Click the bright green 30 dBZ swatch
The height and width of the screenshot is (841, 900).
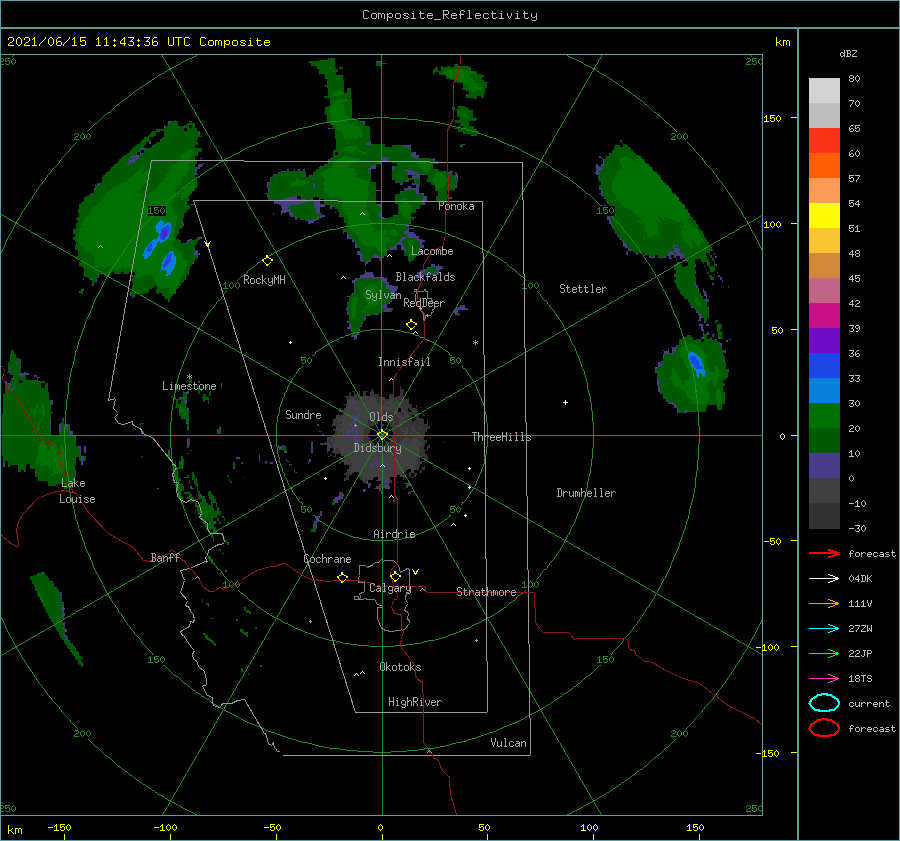(824, 416)
